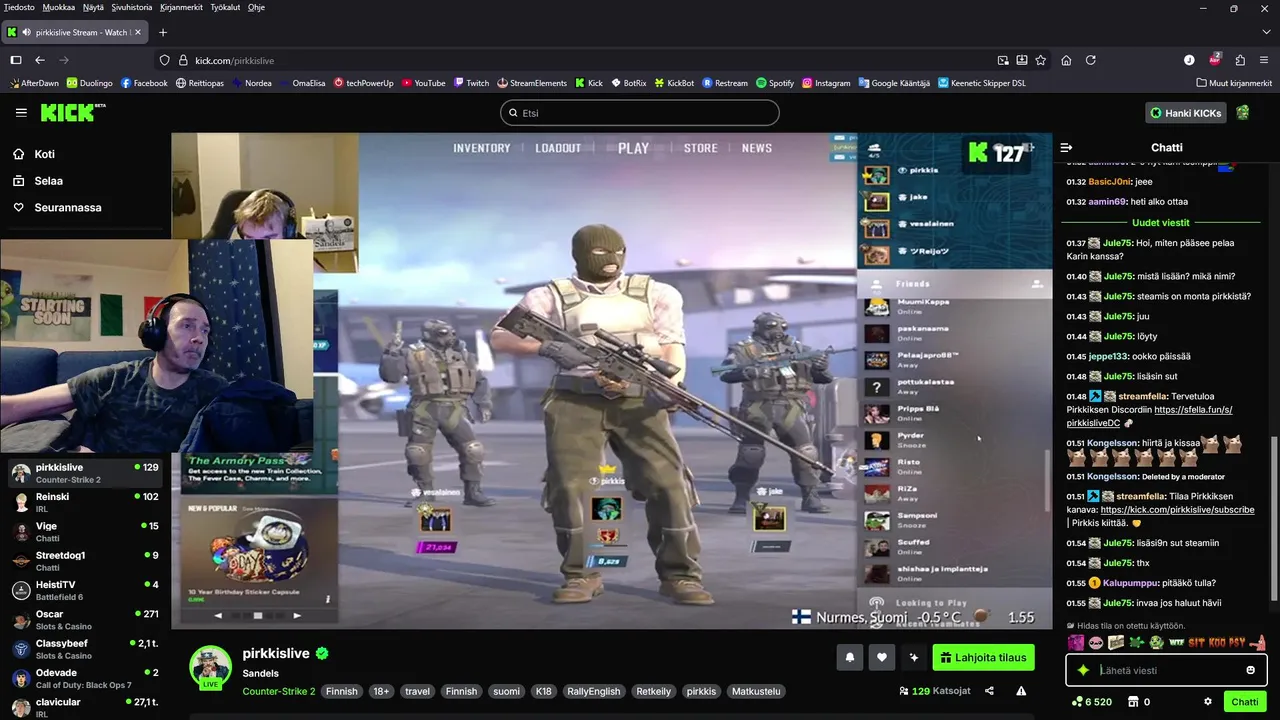Open Firefox sidebar toggle icon
Screen dimensions: 1280x720
[x=16, y=60]
